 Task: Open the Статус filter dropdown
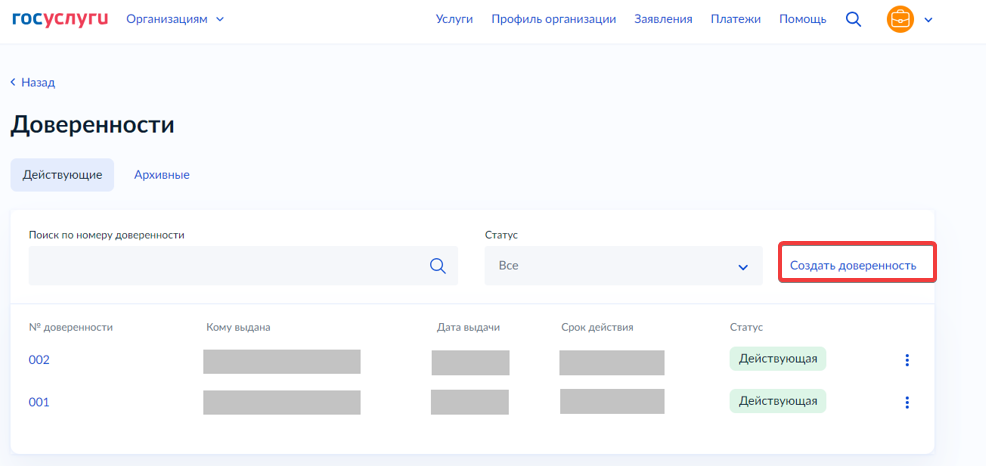[623, 266]
